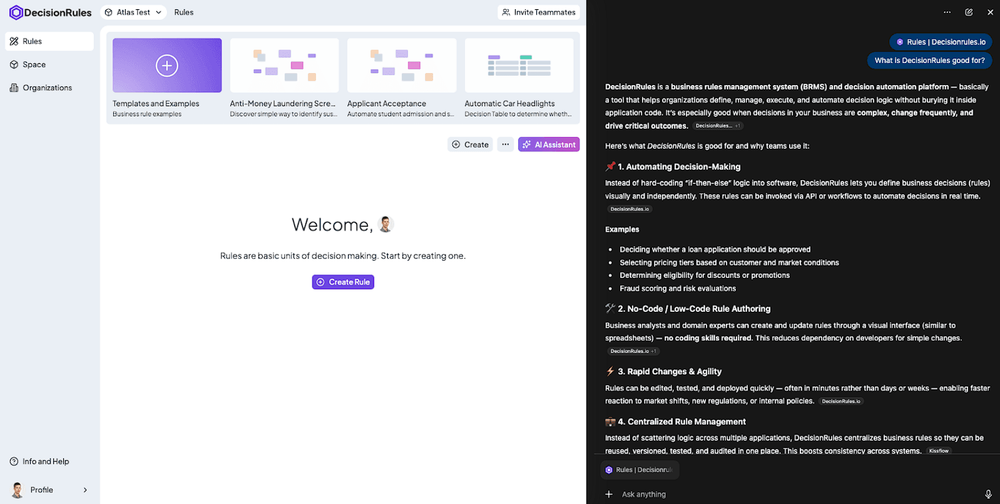The height and width of the screenshot is (504, 1000).
Task: Click the Create button in toolbar
Action: click(470, 145)
